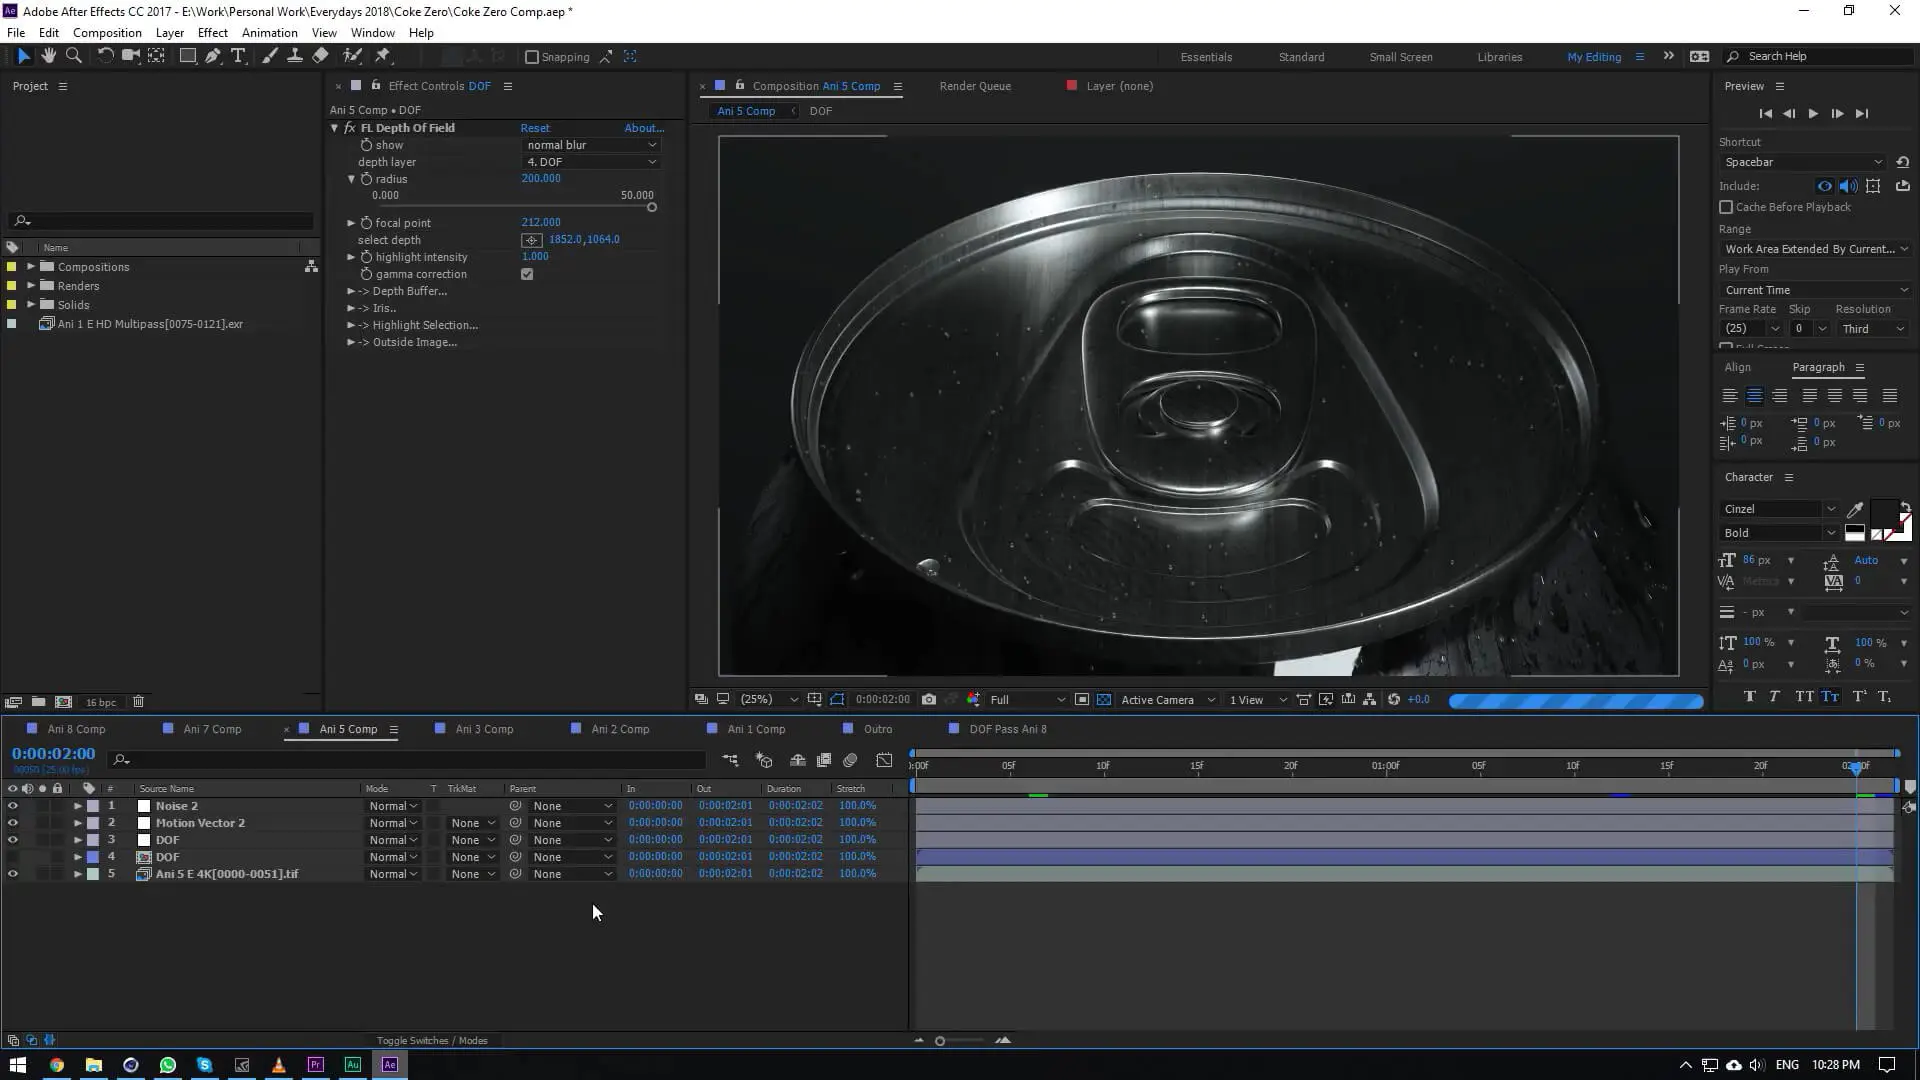Create a new folder in Project panel
The width and height of the screenshot is (1920, 1080).
[38, 702]
